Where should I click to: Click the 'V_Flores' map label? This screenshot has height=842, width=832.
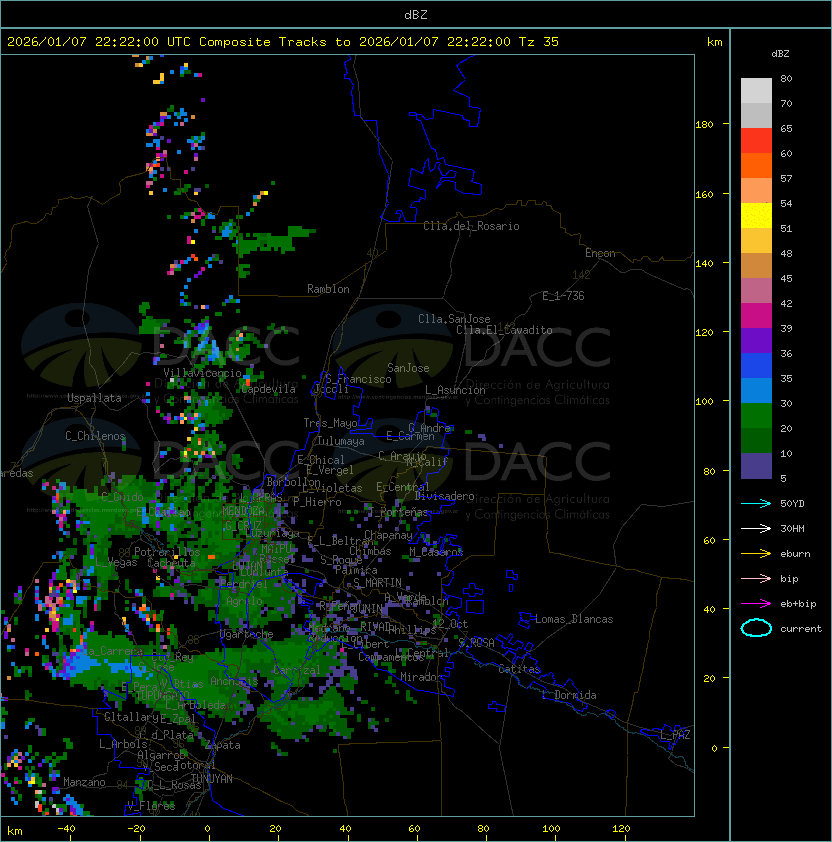(151, 806)
